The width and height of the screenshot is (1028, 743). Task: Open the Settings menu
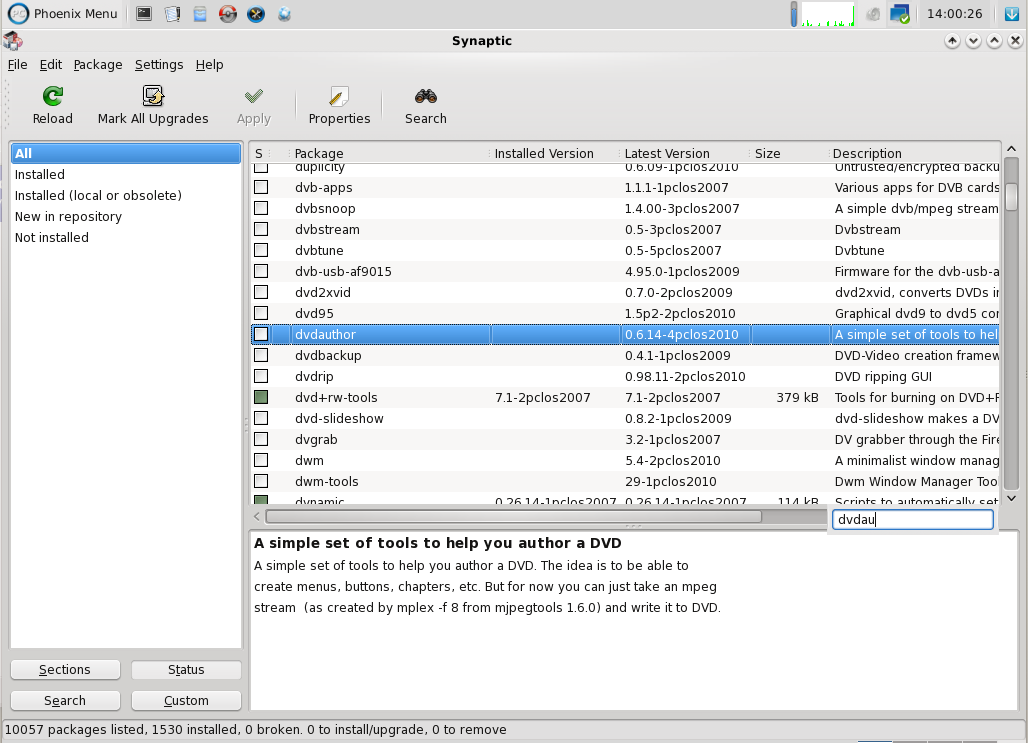coord(159,64)
